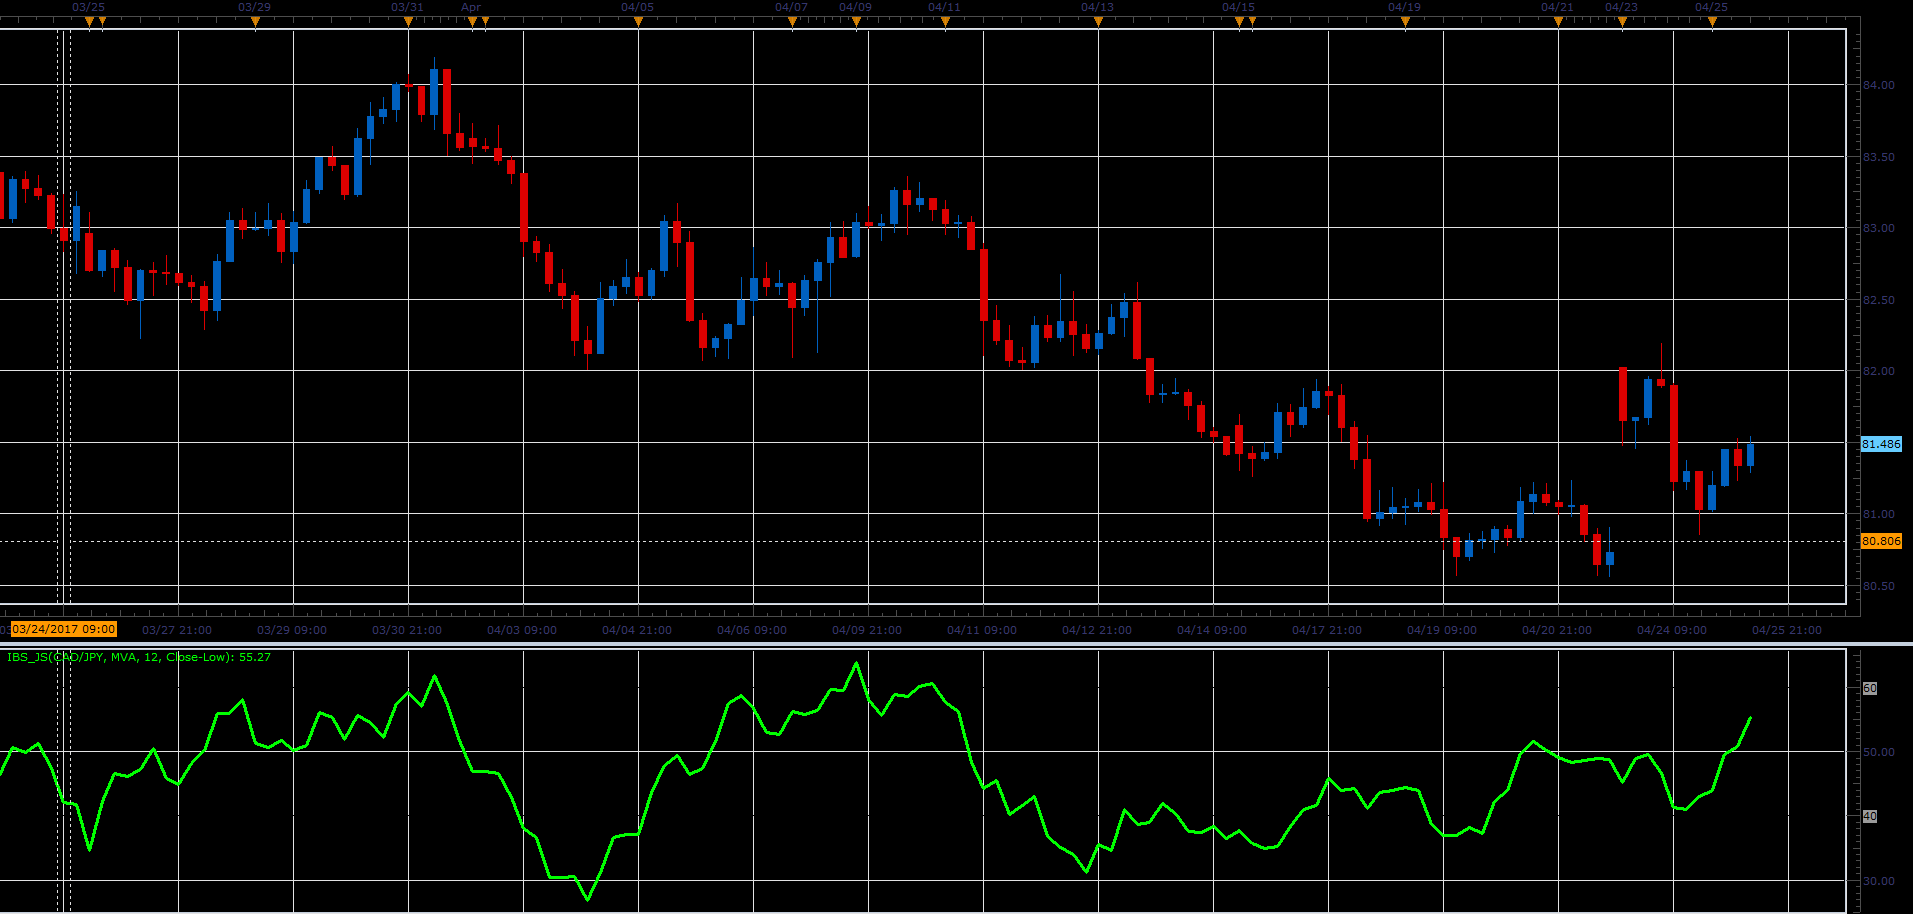The height and width of the screenshot is (914, 1913).
Task: Click the 03/27 21:00 time axis label
Action: click(x=177, y=630)
